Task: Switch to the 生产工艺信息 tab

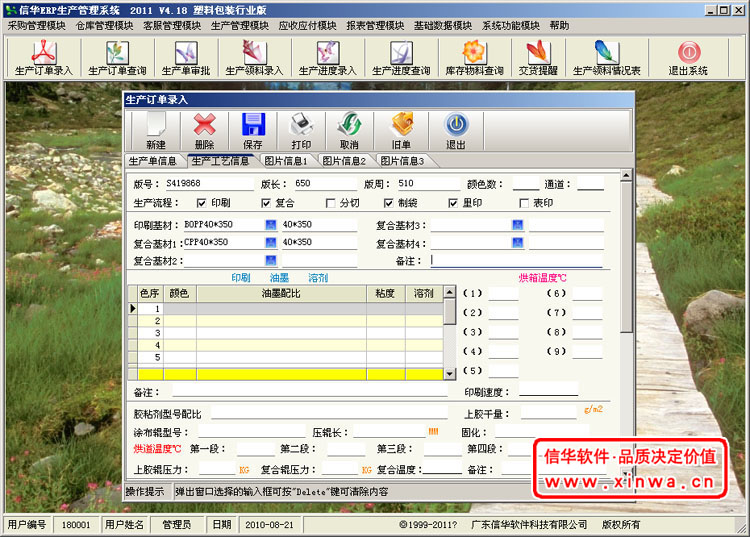Action: coord(221,161)
